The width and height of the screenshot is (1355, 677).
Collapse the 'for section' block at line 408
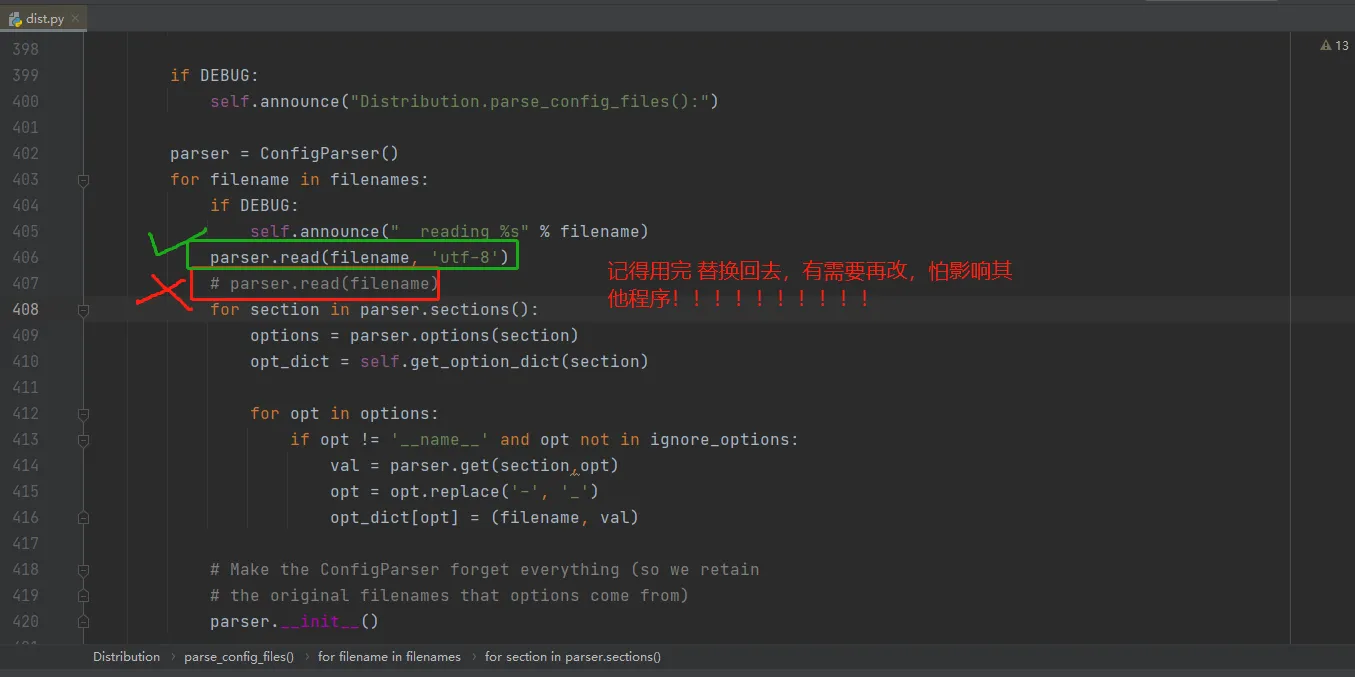pos(84,310)
